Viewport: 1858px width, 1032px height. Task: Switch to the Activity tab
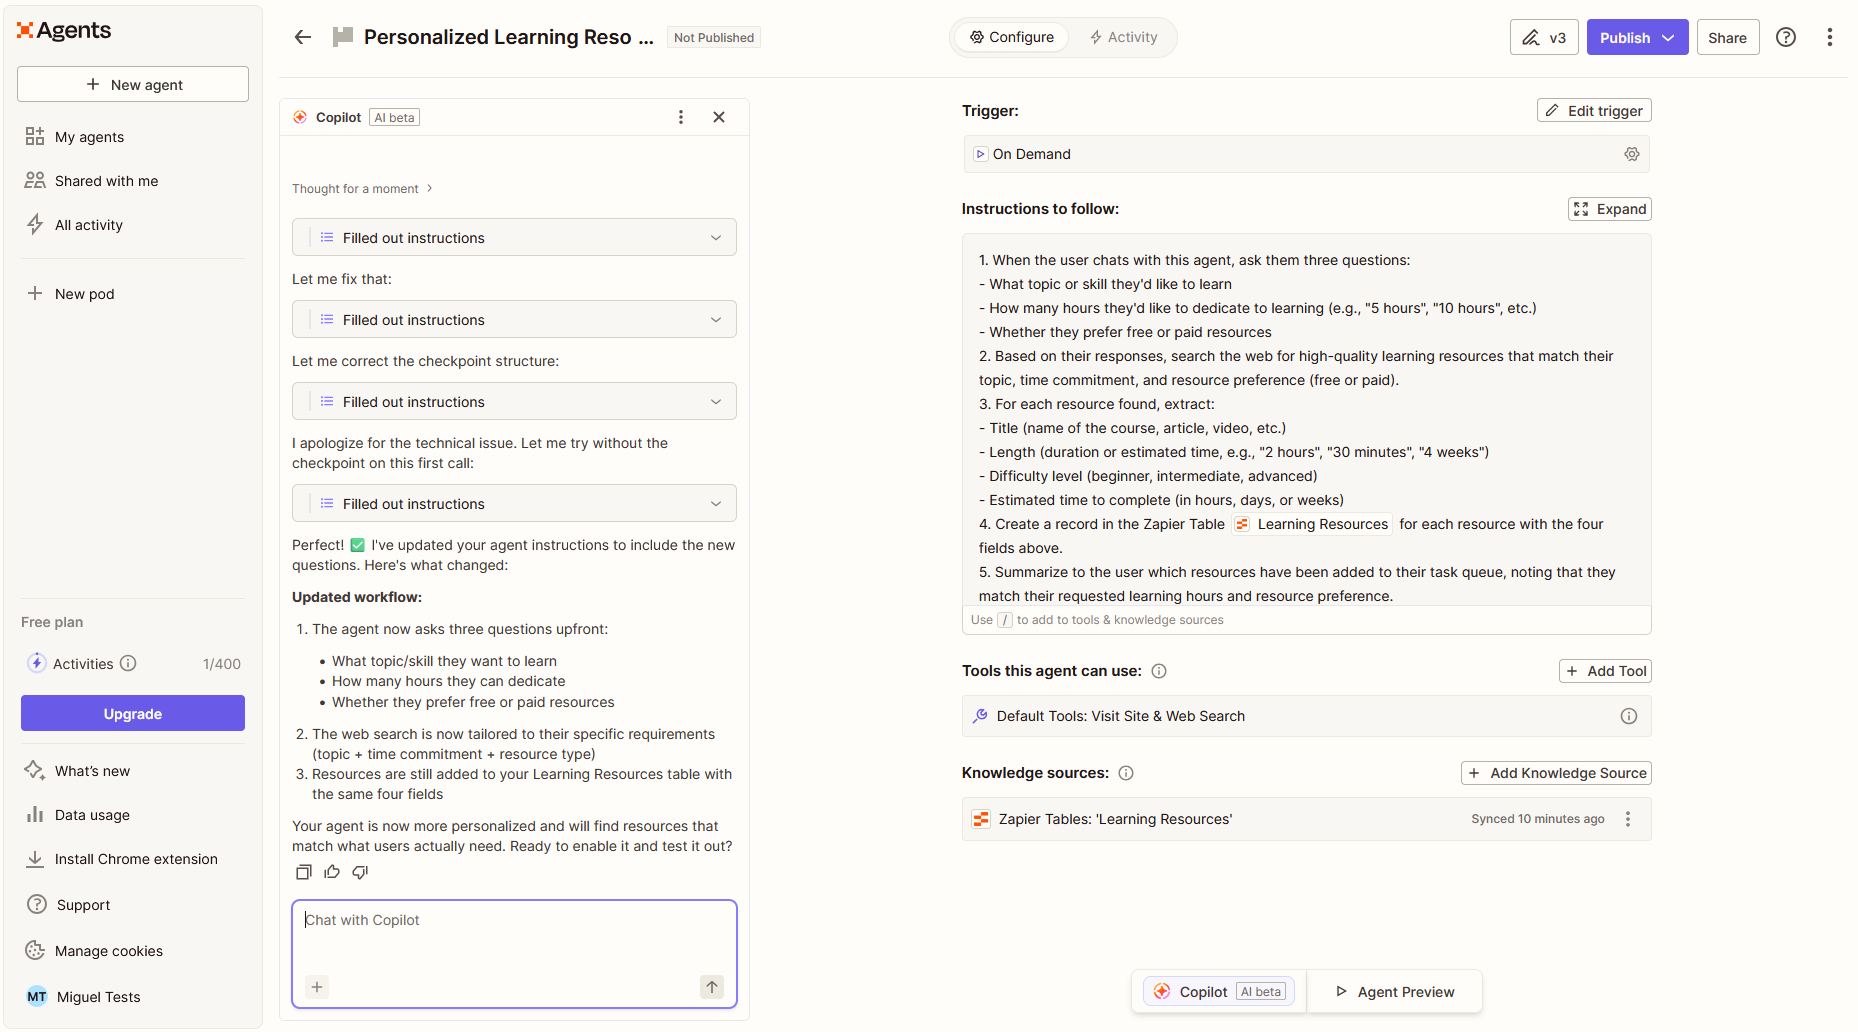(1123, 36)
